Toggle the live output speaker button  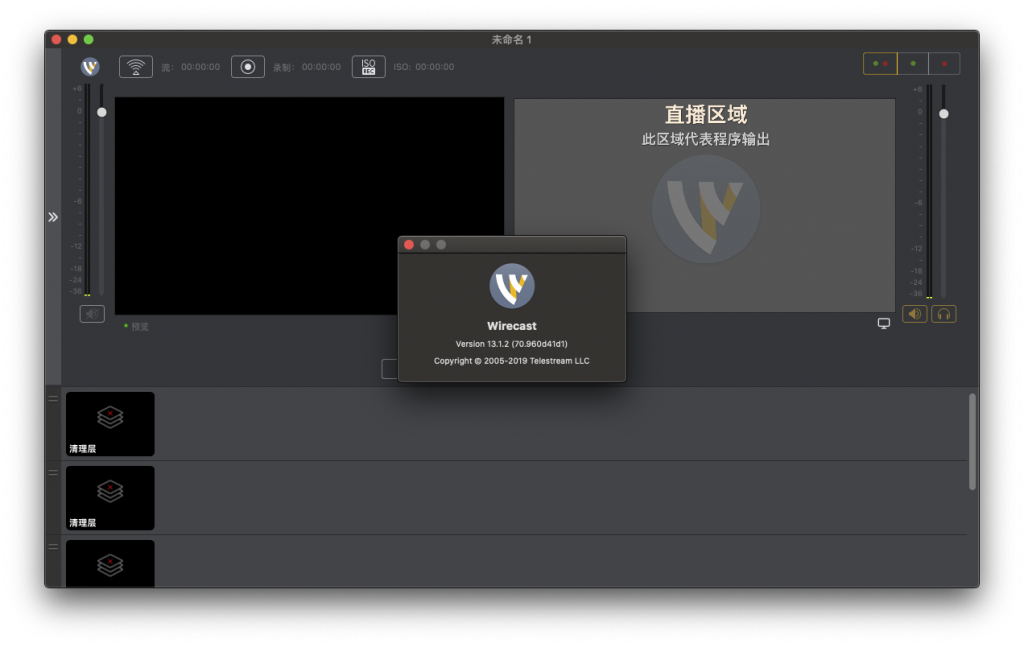point(915,314)
